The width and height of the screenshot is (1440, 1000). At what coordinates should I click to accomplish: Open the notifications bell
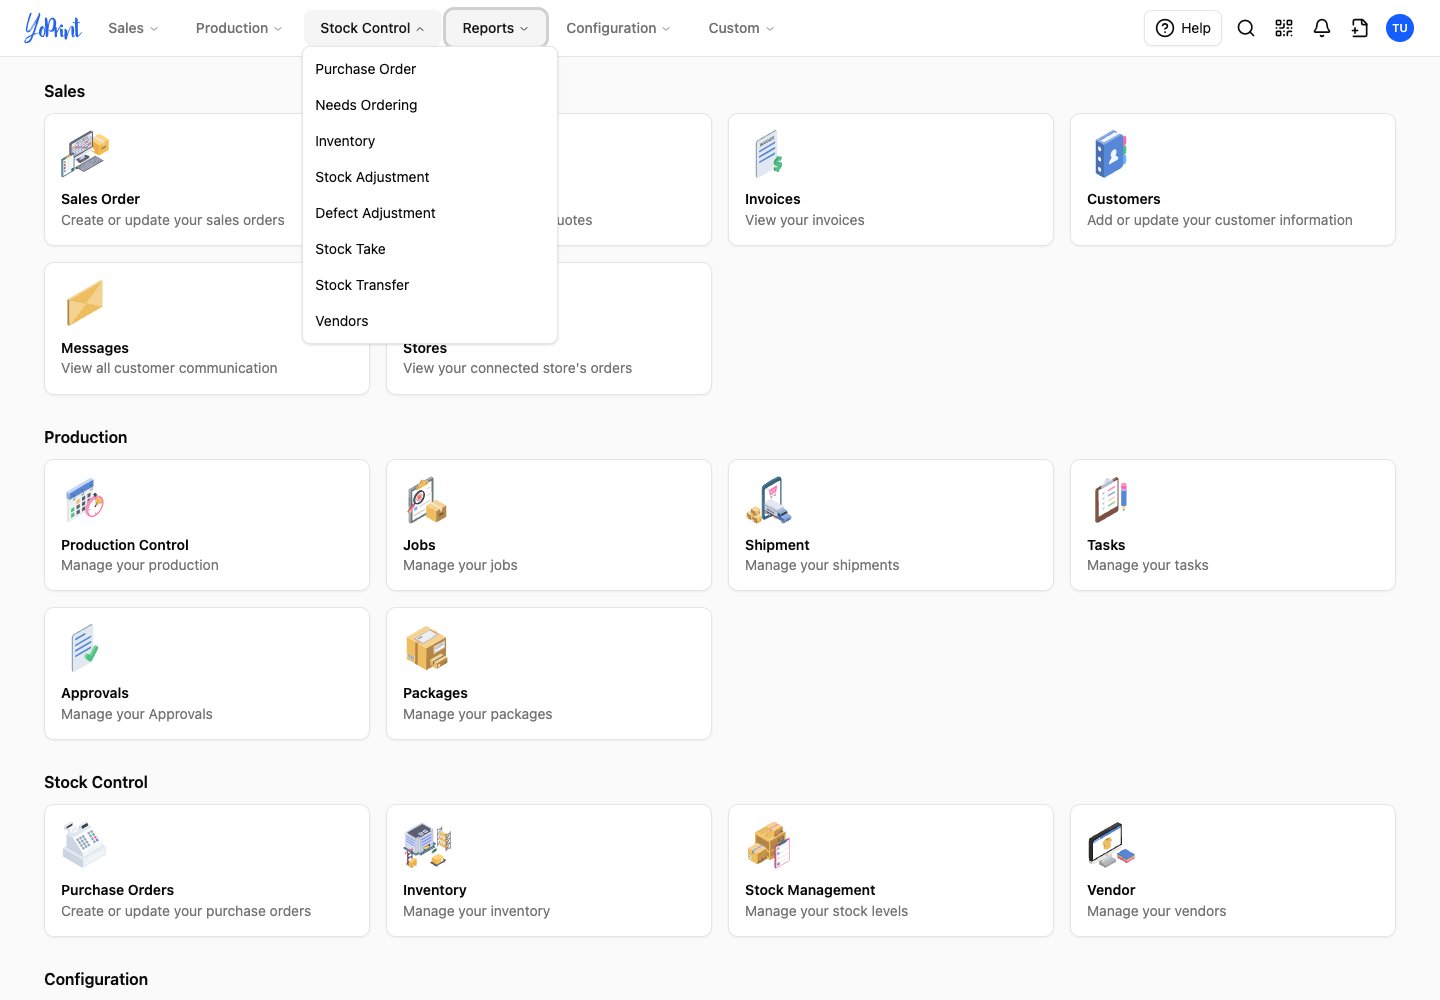click(x=1322, y=28)
